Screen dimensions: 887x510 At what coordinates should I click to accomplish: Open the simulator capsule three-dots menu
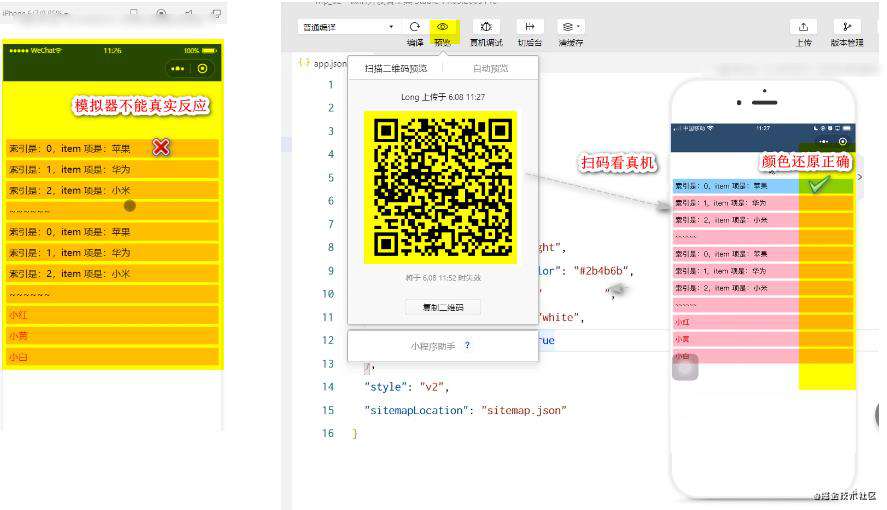click(178, 68)
